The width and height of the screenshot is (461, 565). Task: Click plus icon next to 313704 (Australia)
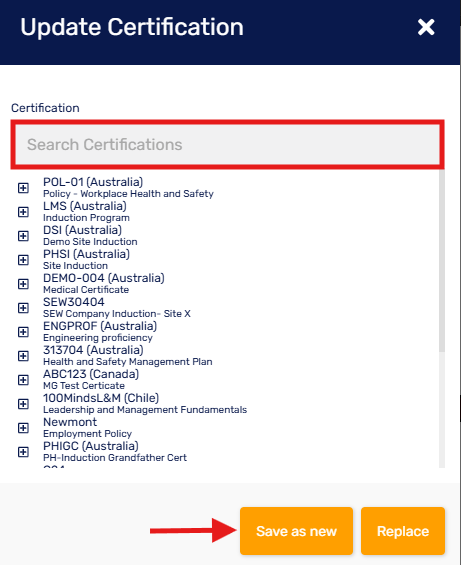click(23, 356)
